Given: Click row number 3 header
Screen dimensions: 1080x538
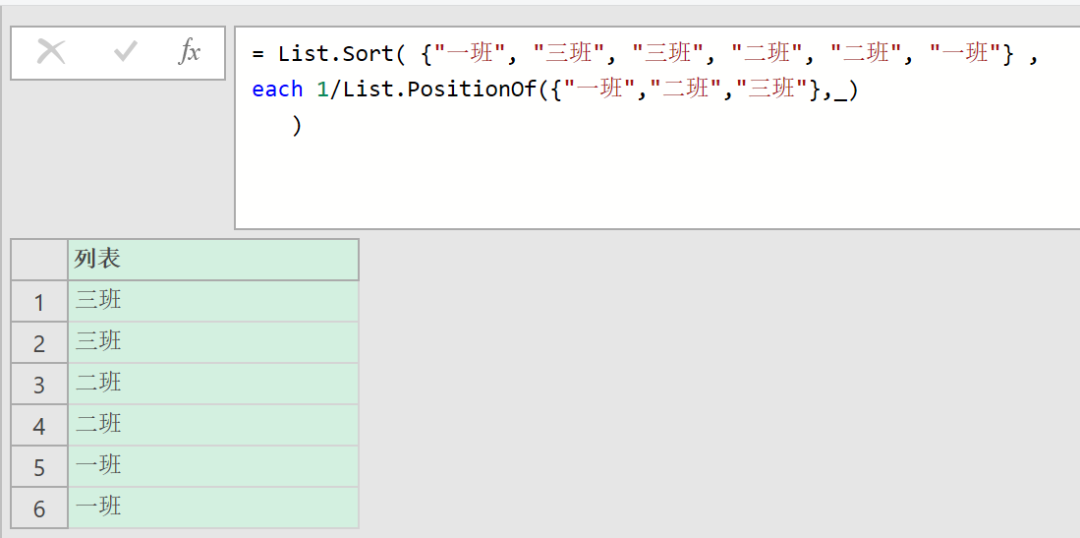Looking at the screenshot, I should pos(39,384).
